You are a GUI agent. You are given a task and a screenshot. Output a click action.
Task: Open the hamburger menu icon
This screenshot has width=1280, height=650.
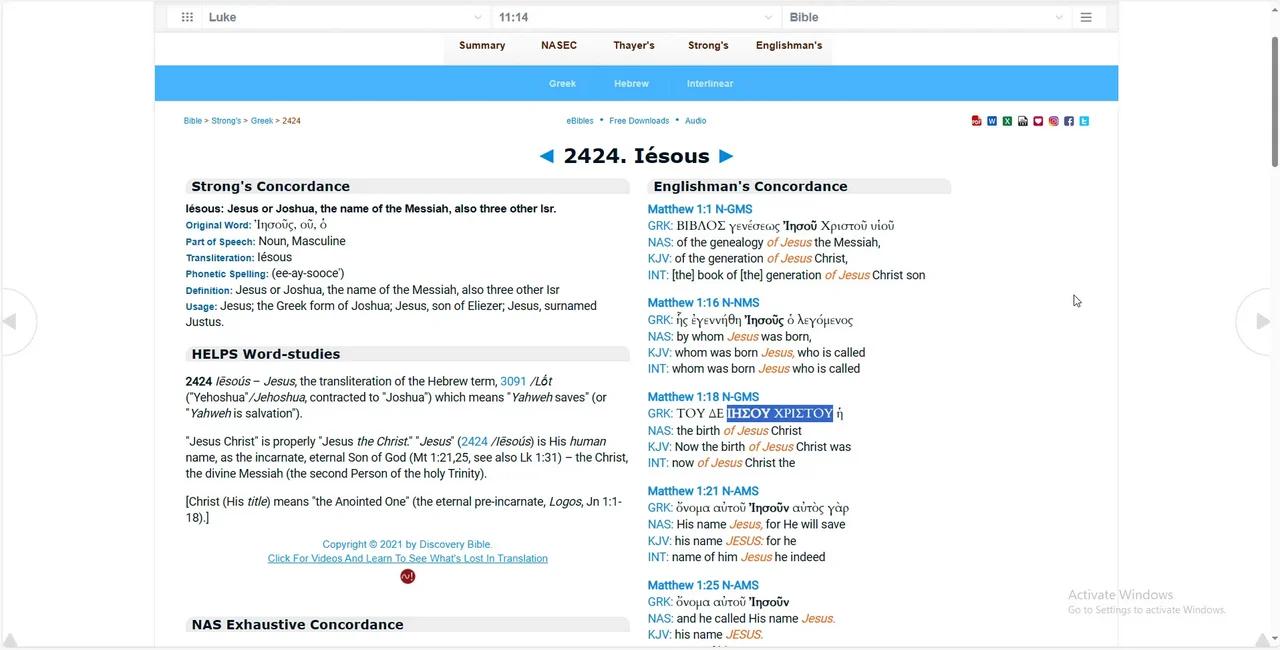(1086, 17)
